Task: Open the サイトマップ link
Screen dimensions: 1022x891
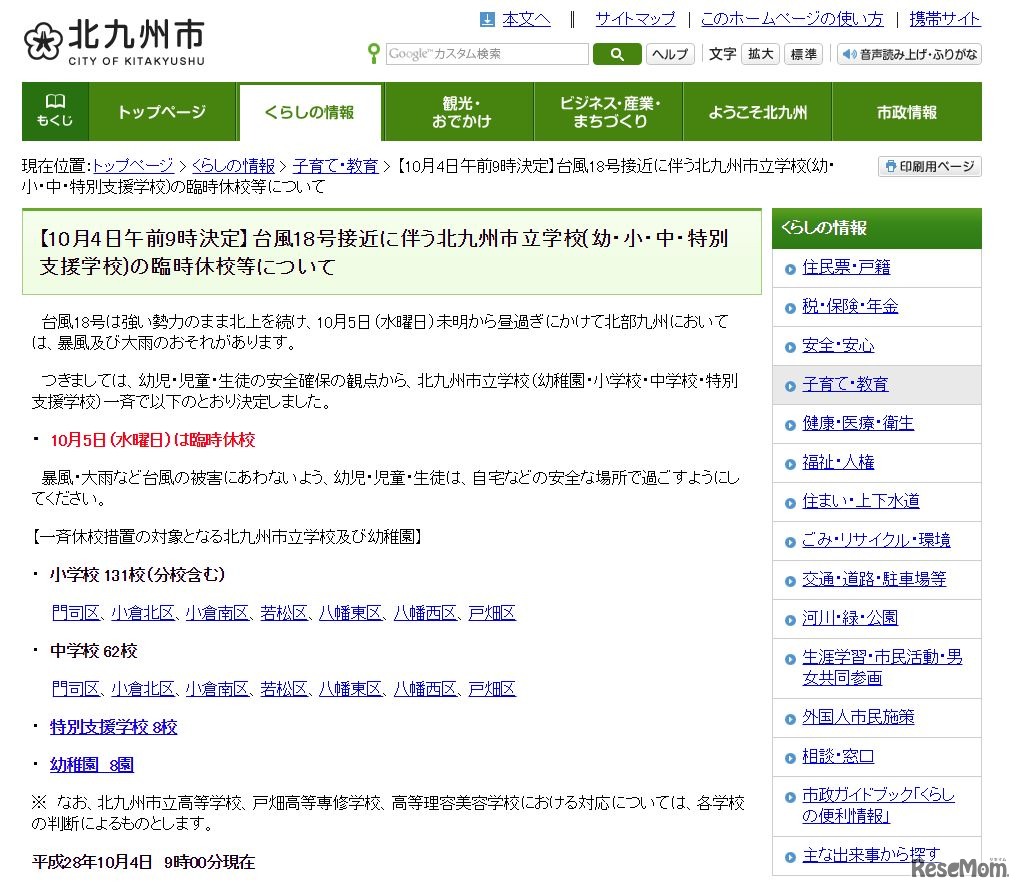Action: [x=634, y=18]
